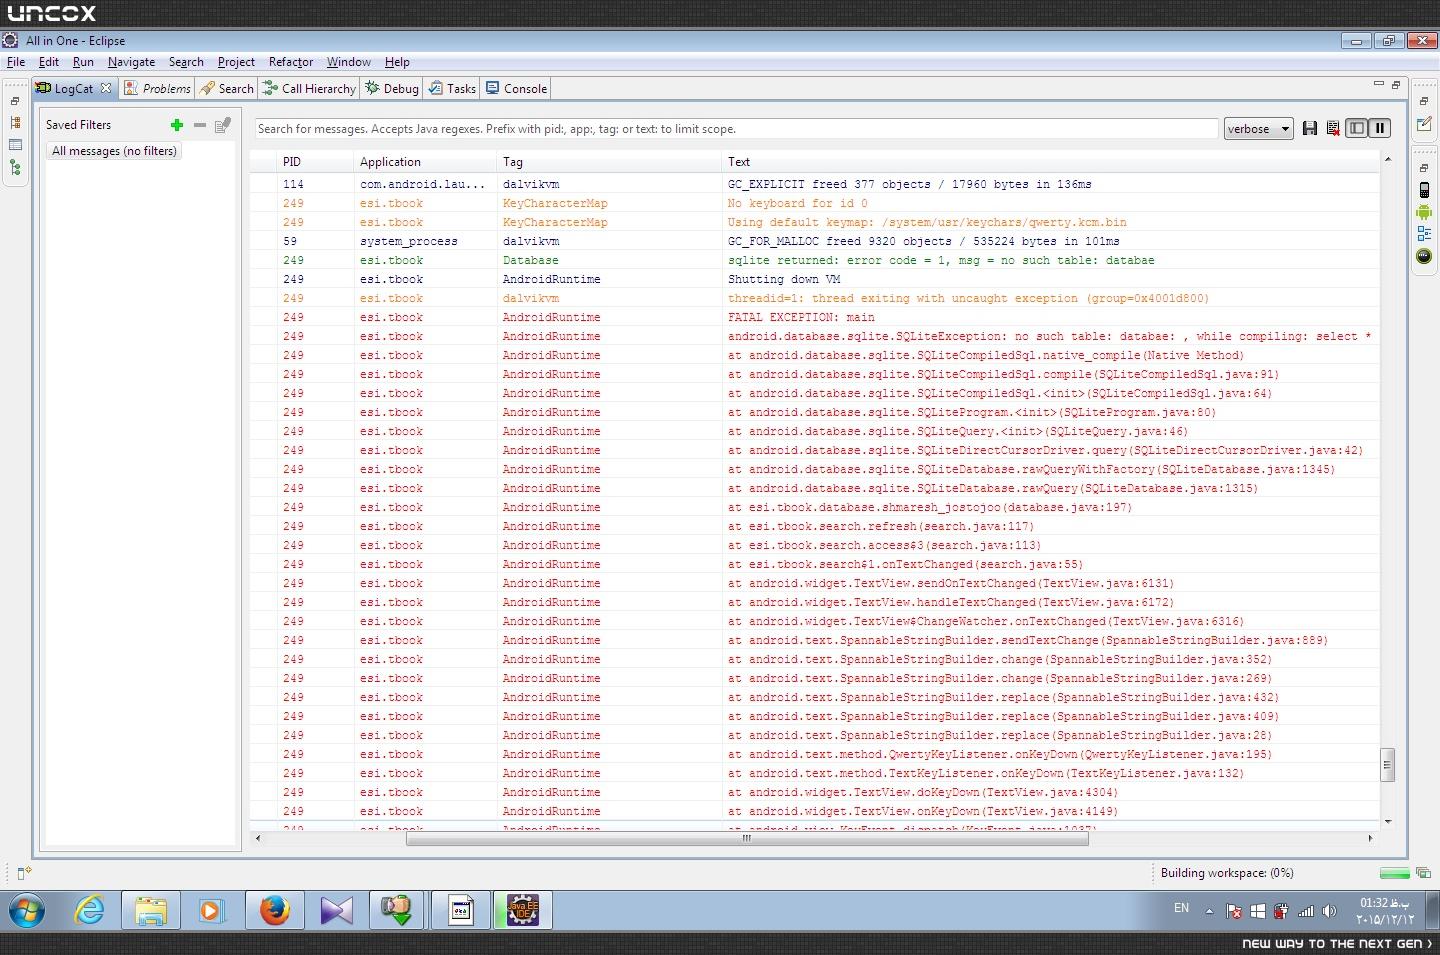Switch to the Debug tab
1440x955 pixels.
pyautogui.click(x=392, y=88)
